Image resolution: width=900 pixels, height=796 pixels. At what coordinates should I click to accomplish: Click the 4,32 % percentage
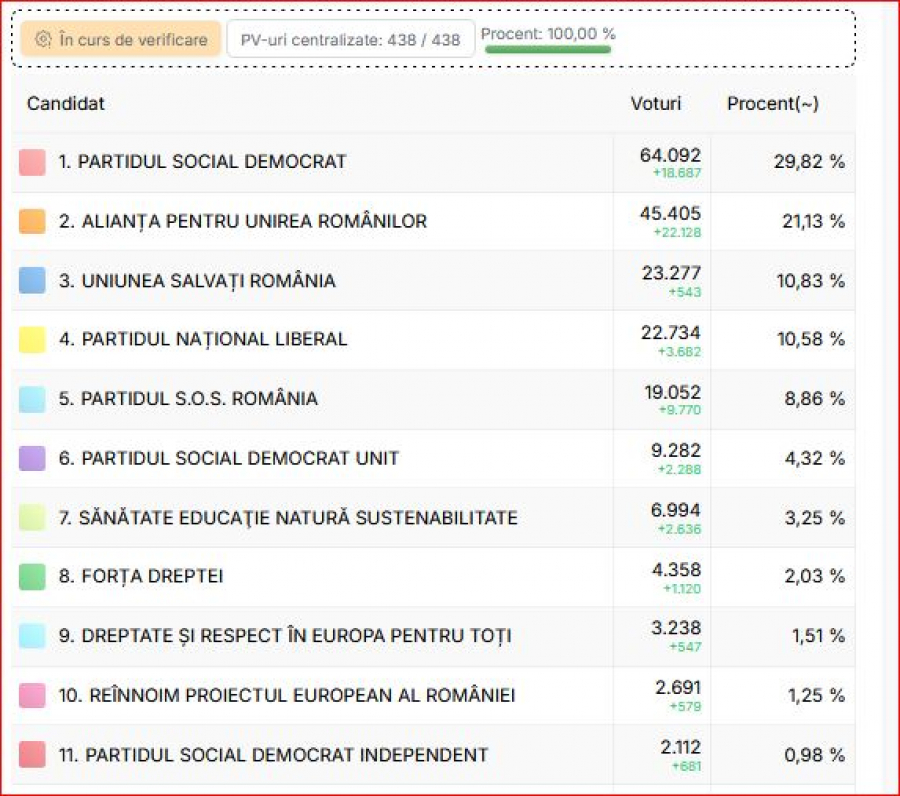(x=814, y=459)
